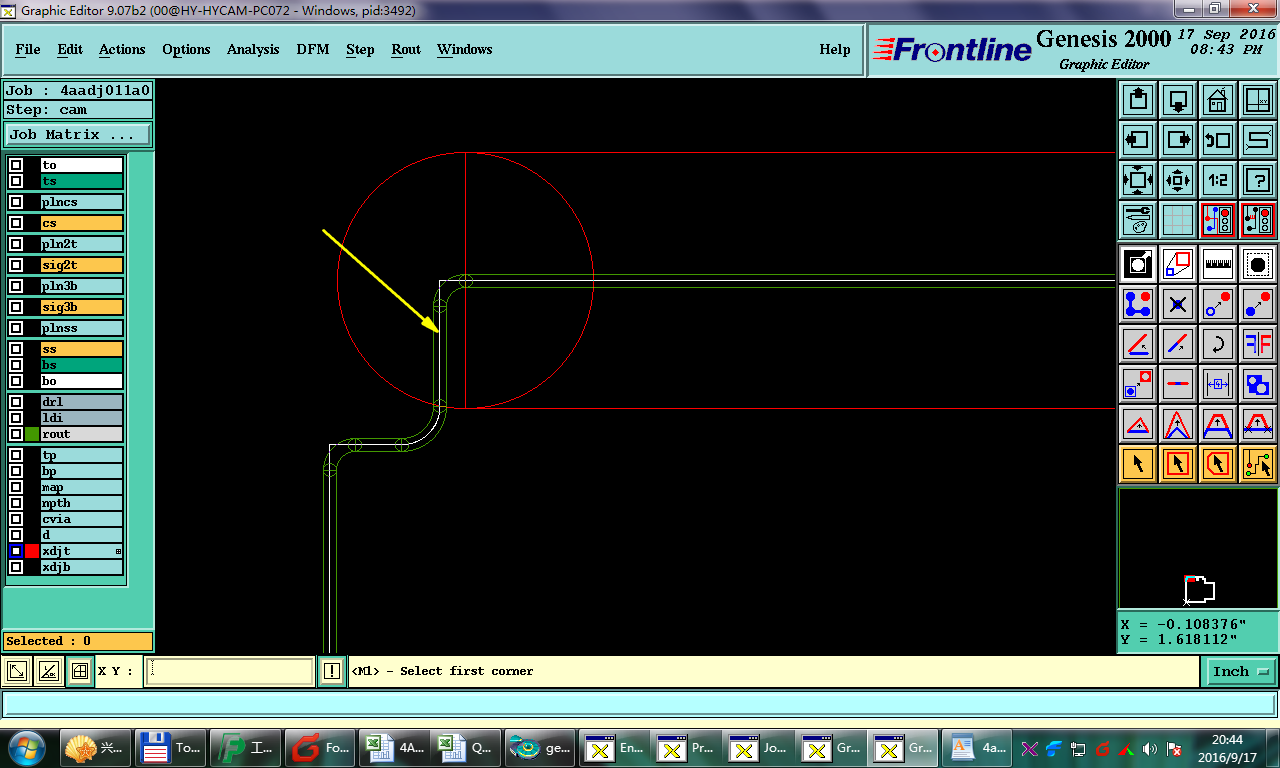Click the pan down arrow icon
The width and height of the screenshot is (1280, 768).
coord(1178,100)
